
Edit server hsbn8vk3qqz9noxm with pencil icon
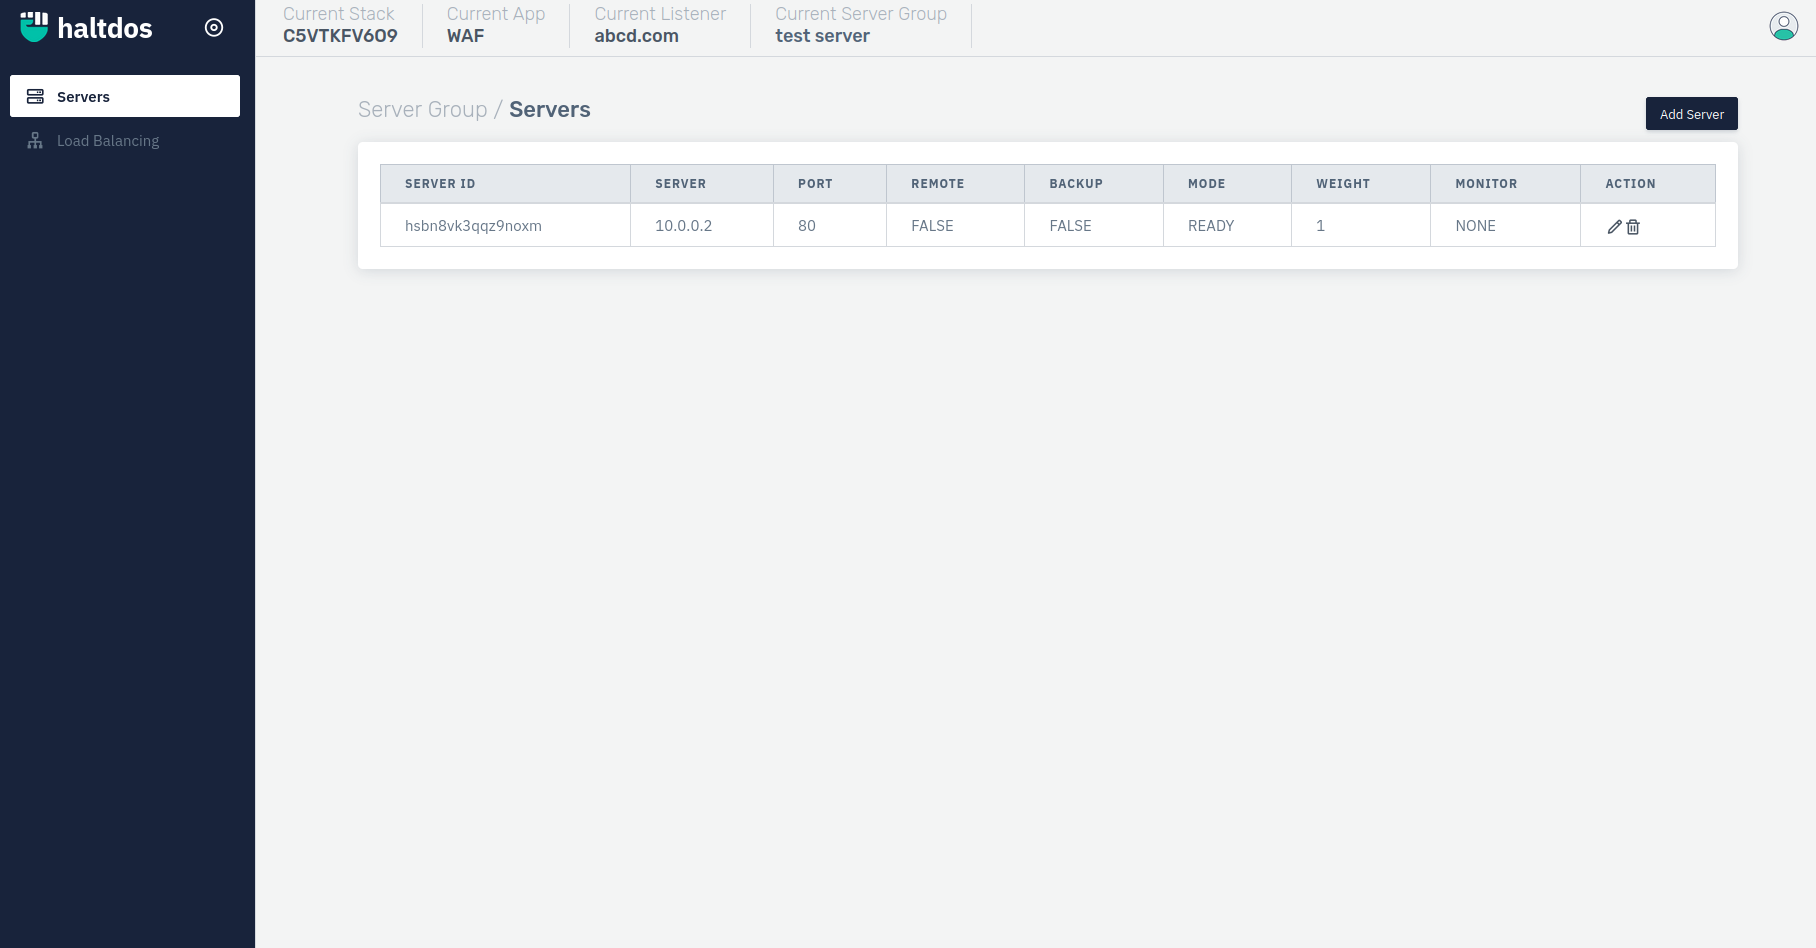pyautogui.click(x=1614, y=227)
